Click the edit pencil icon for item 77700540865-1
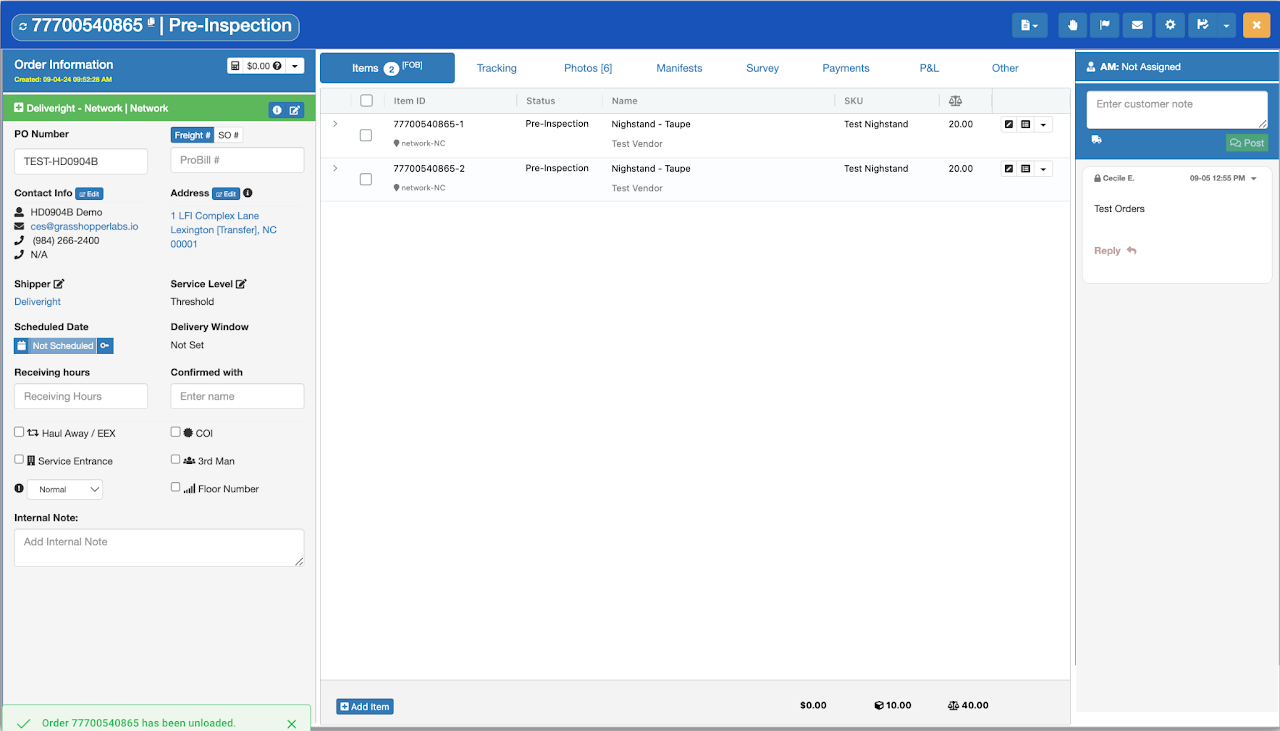This screenshot has height=731, width=1280. coord(1009,125)
